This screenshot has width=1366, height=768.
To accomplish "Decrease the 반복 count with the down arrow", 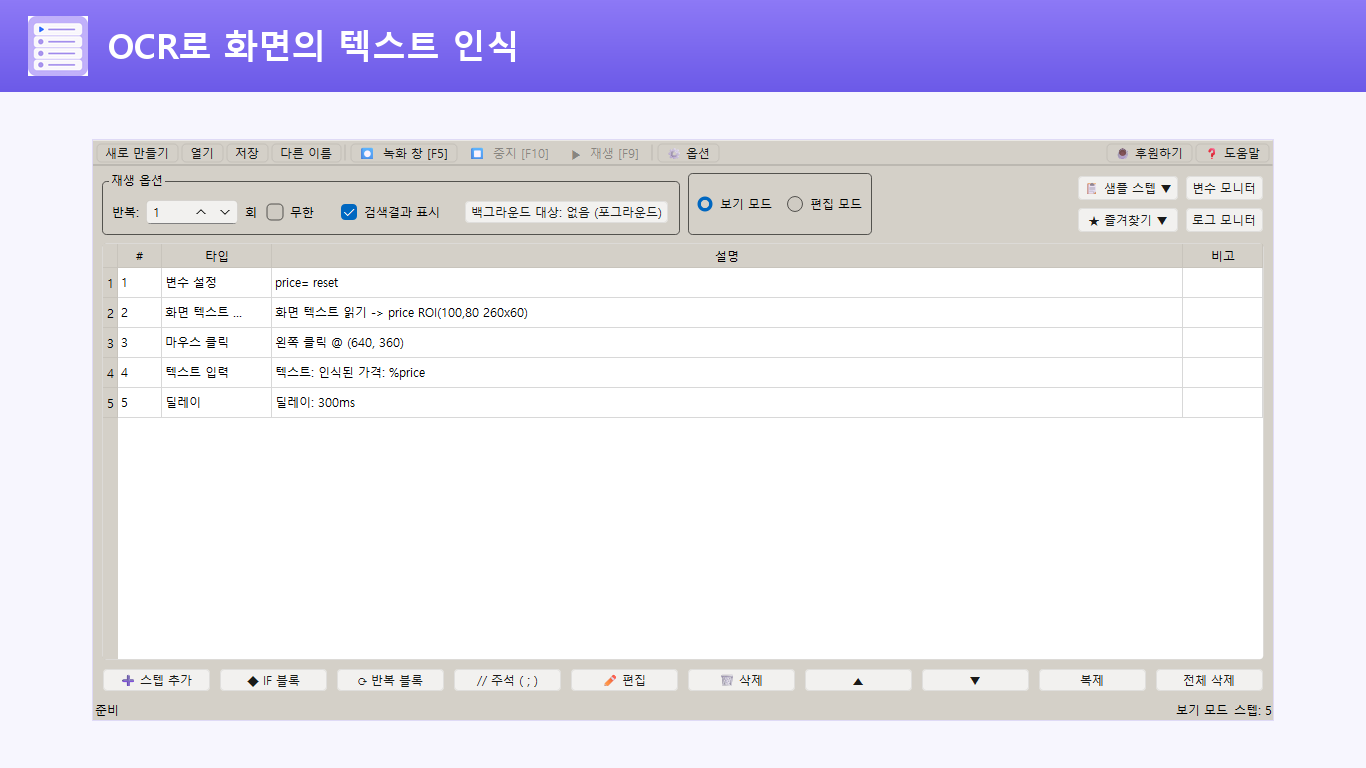I will [x=224, y=212].
